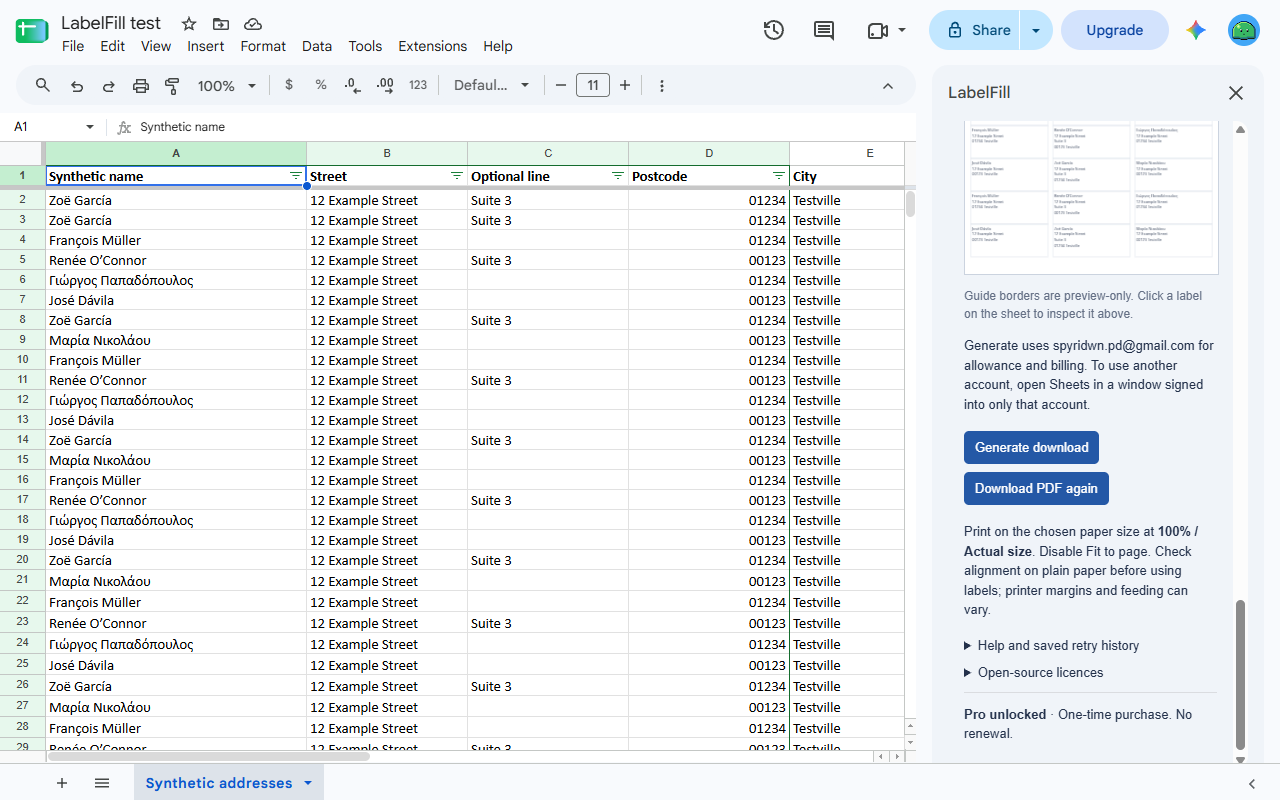Show the all sheets list

(102, 783)
